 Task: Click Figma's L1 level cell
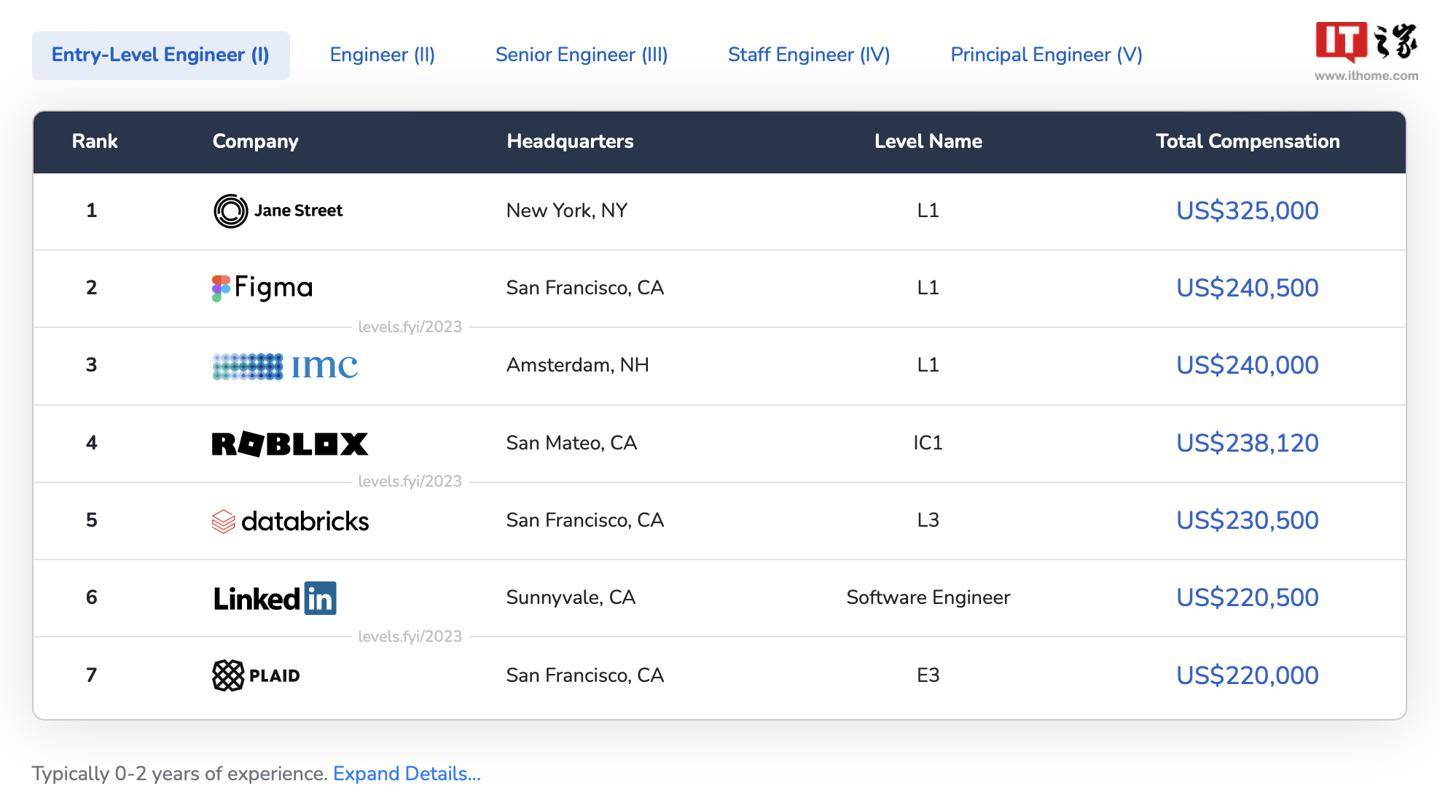928,288
